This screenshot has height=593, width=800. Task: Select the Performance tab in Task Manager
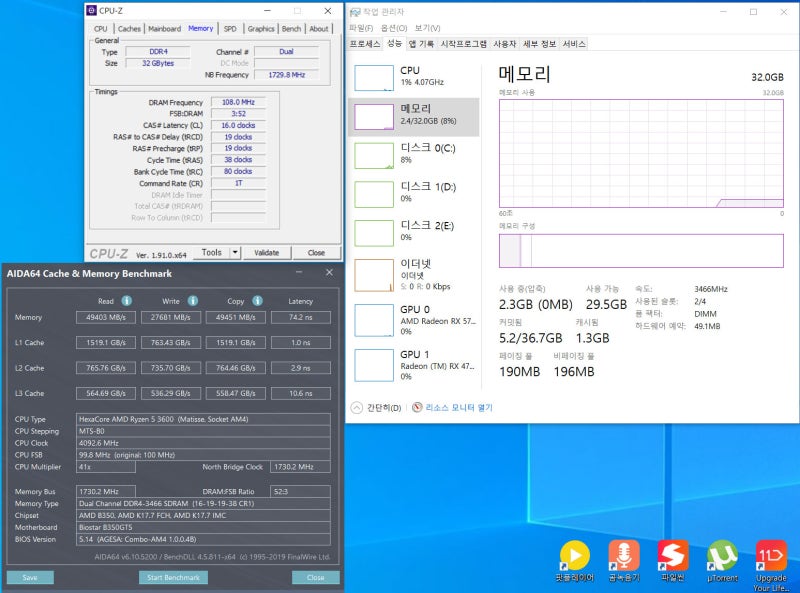[394, 43]
